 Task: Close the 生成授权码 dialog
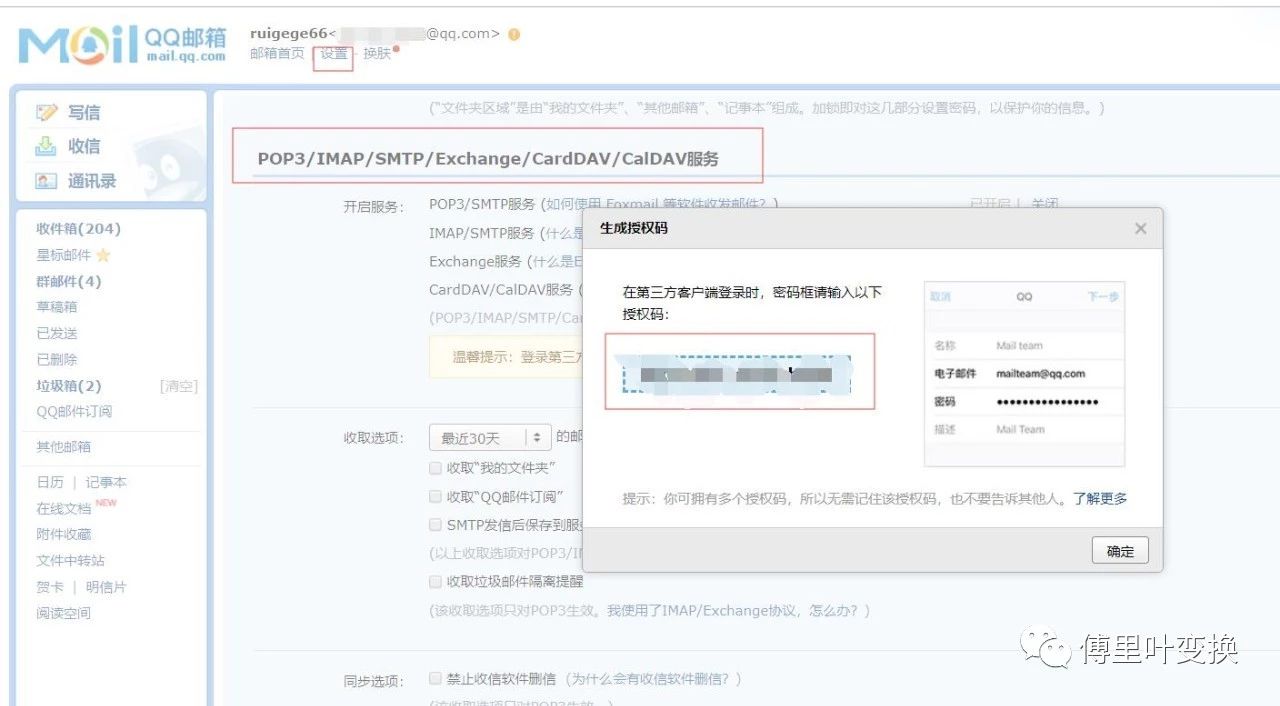click(x=1140, y=228)
